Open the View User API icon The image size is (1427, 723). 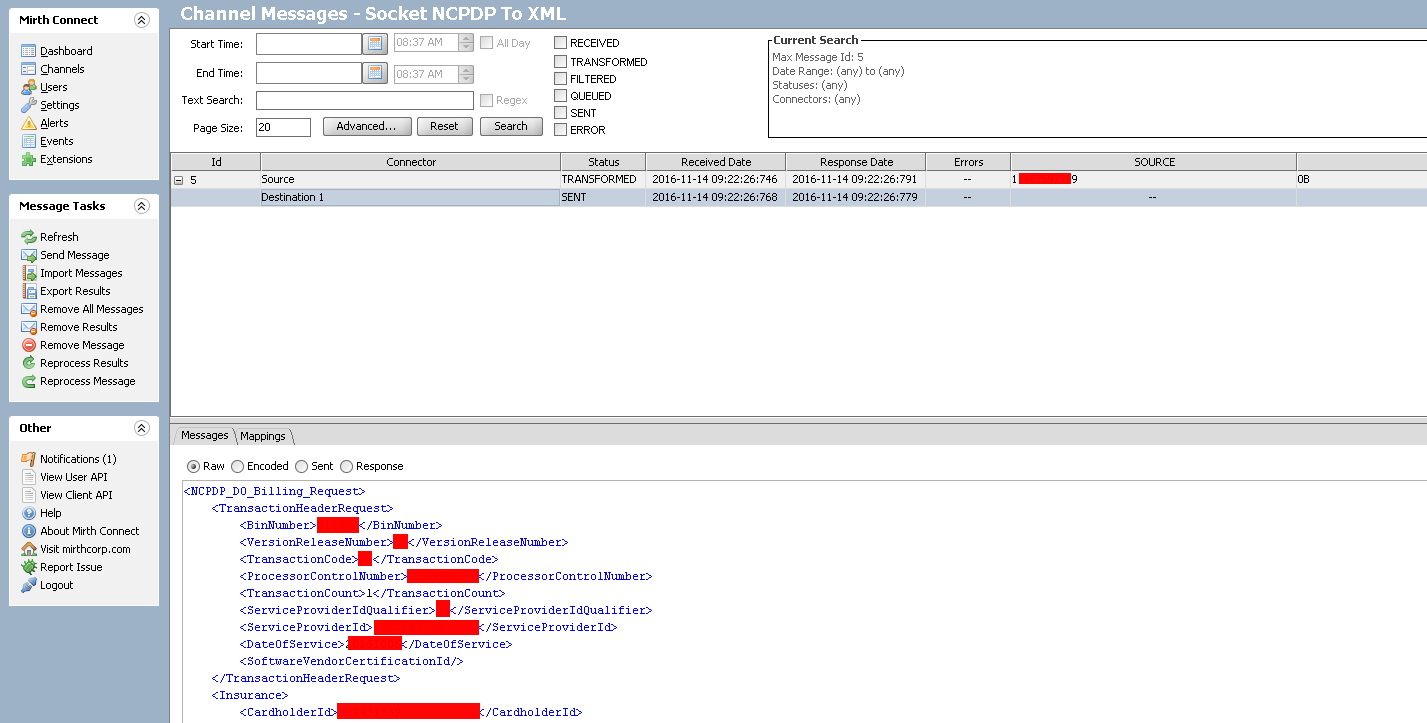29,477
